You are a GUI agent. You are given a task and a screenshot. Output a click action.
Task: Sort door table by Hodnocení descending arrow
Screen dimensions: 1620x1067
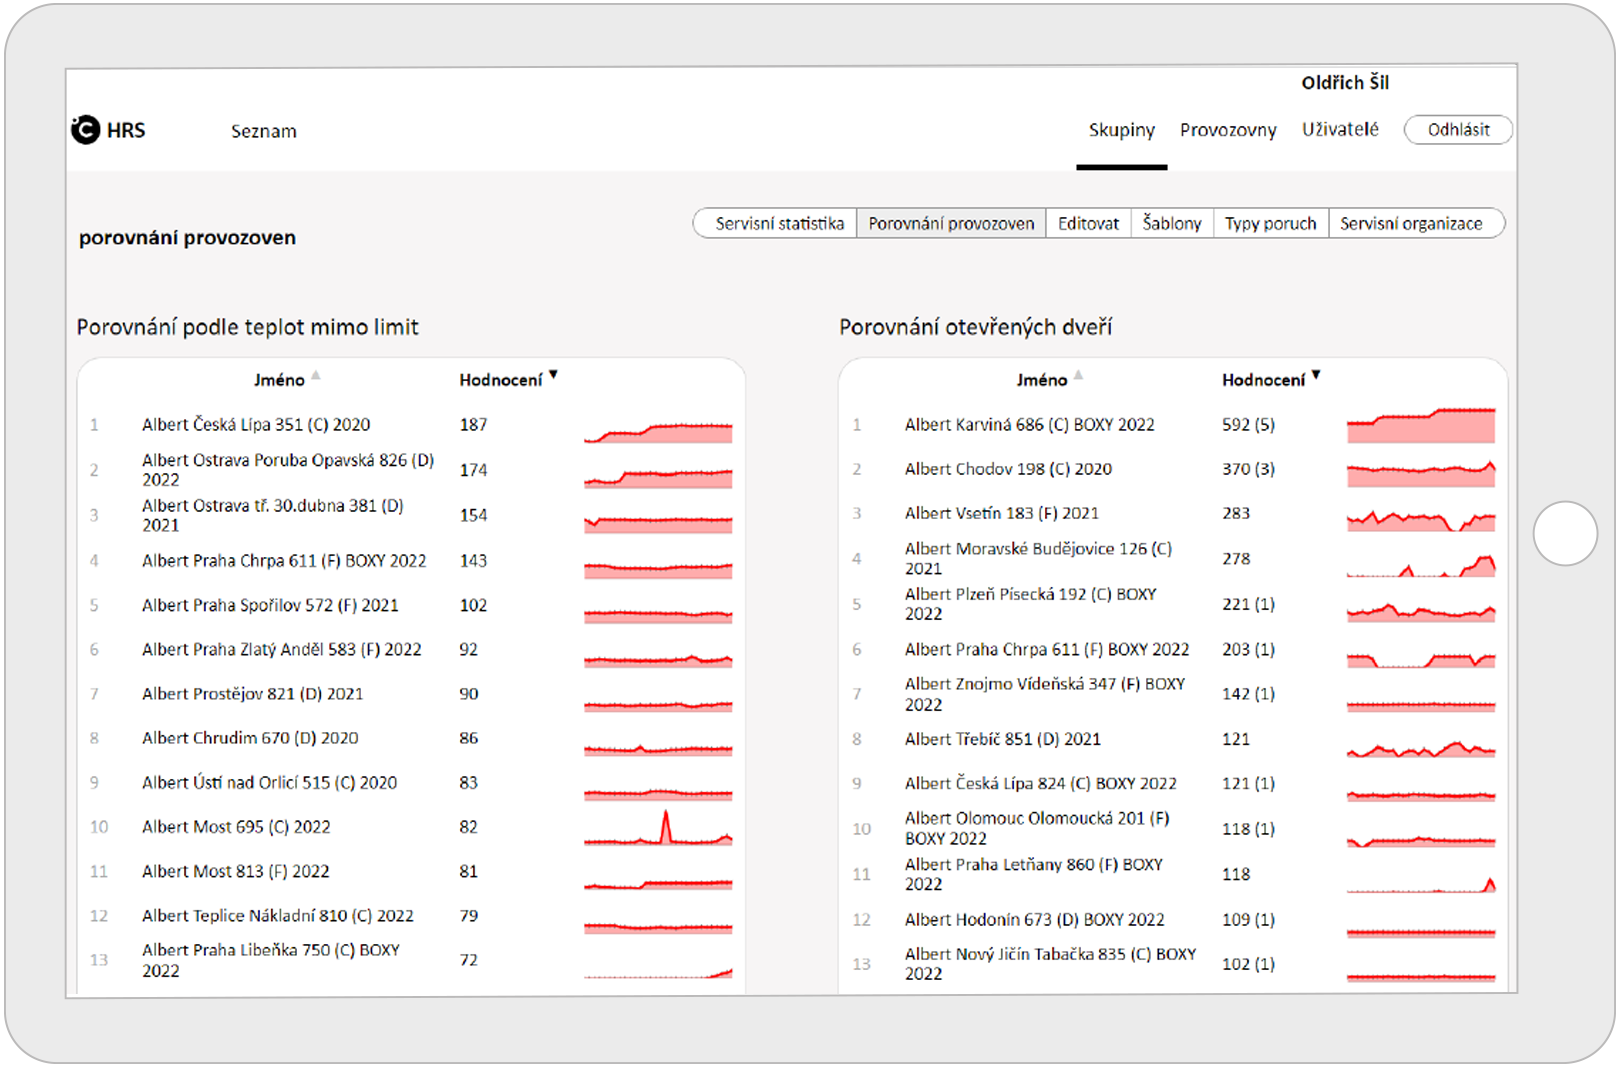(x=1316, y=376)
